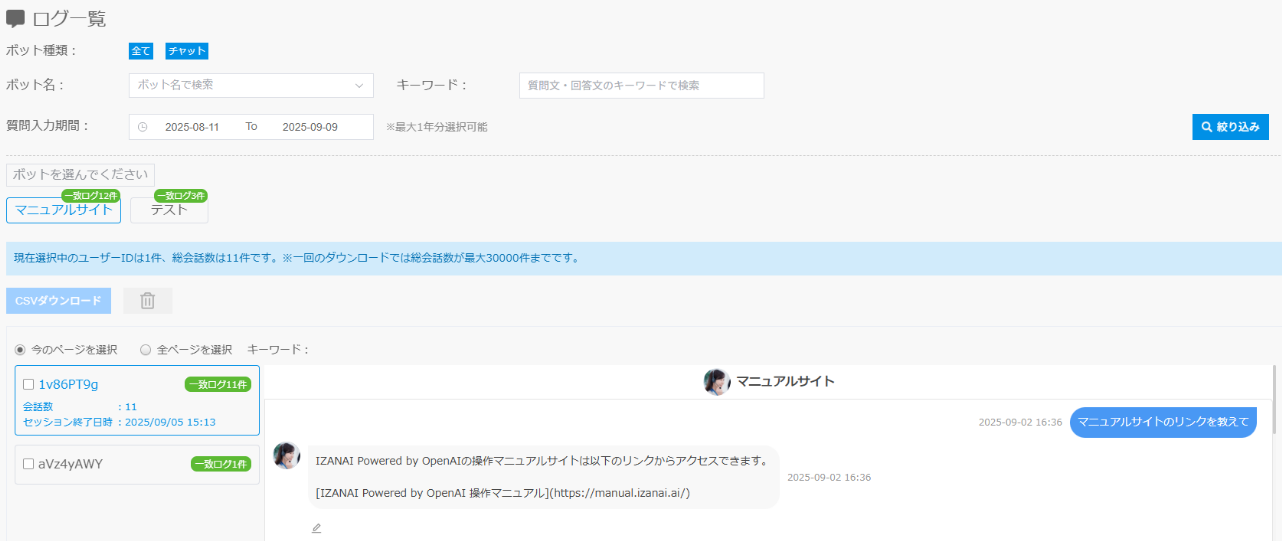This screenshot has width=1282, height=541.
Task: Click the 一致ログ1件 badge
Action: (x=221, y=464)
